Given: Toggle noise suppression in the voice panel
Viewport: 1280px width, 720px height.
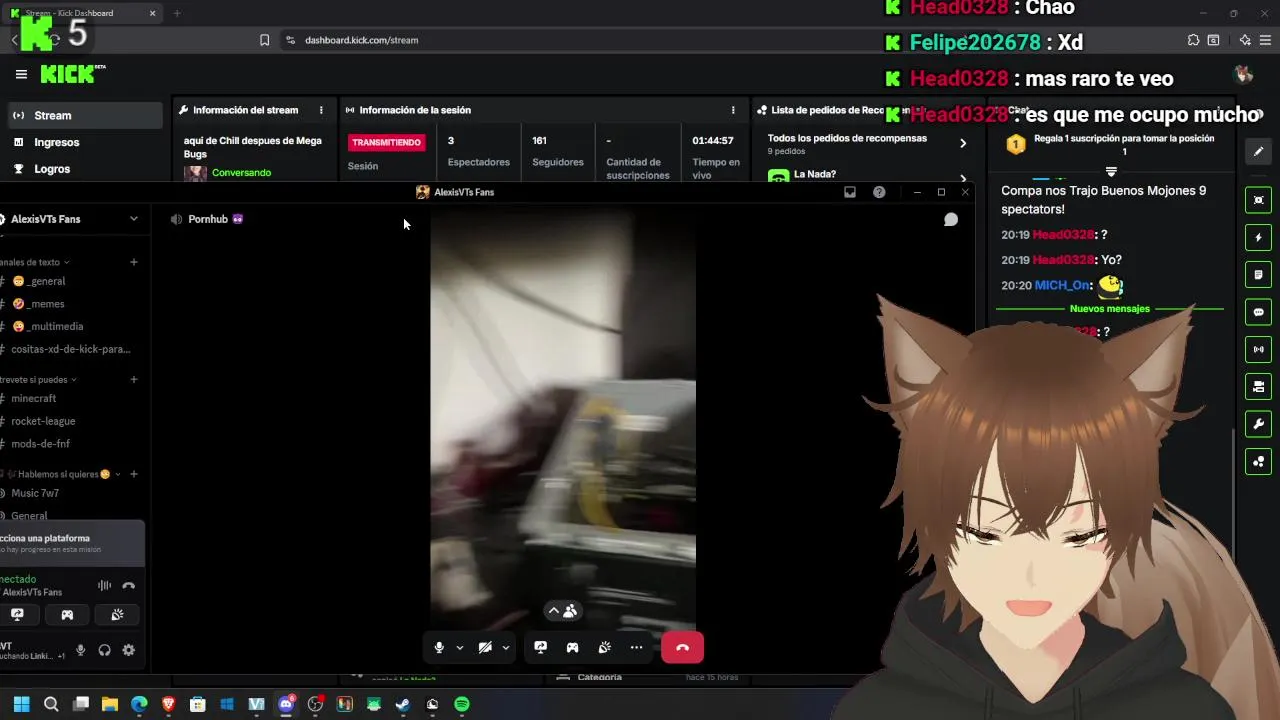Looking at the screenshot, I should click(104, 586).
